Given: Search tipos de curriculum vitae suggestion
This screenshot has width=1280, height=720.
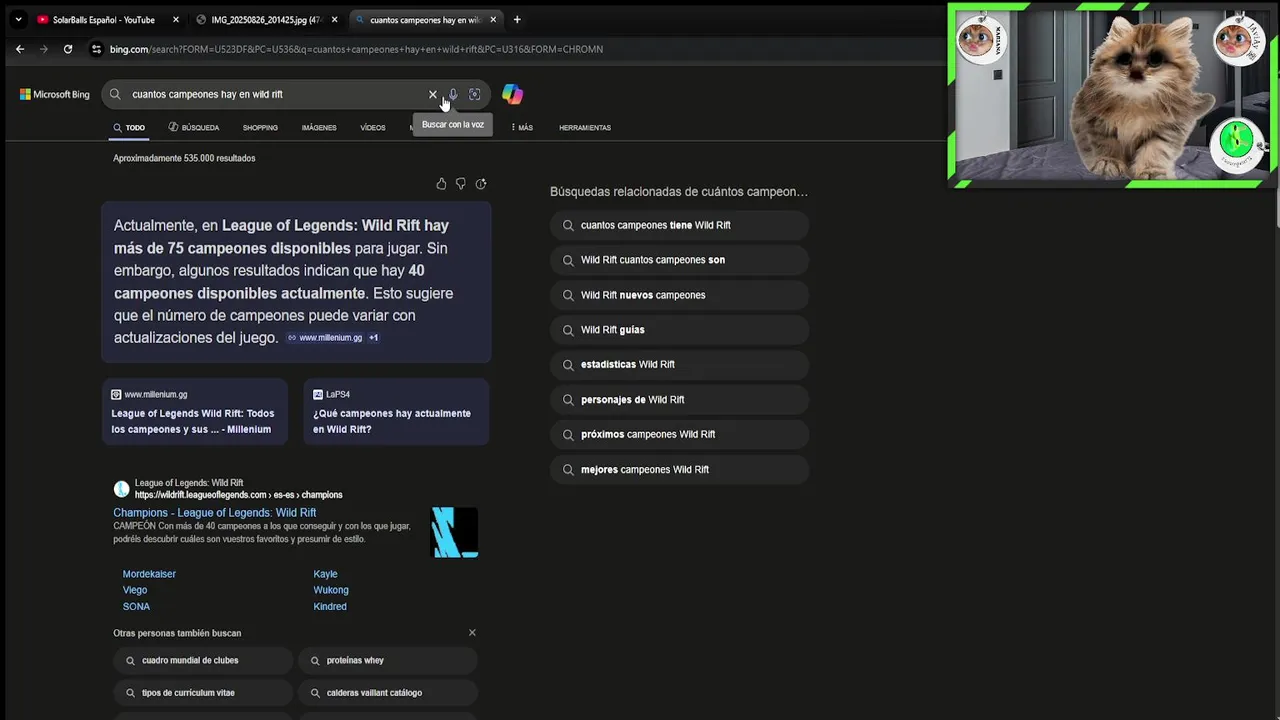Looking at the screenshot, I should click(203, 692).
